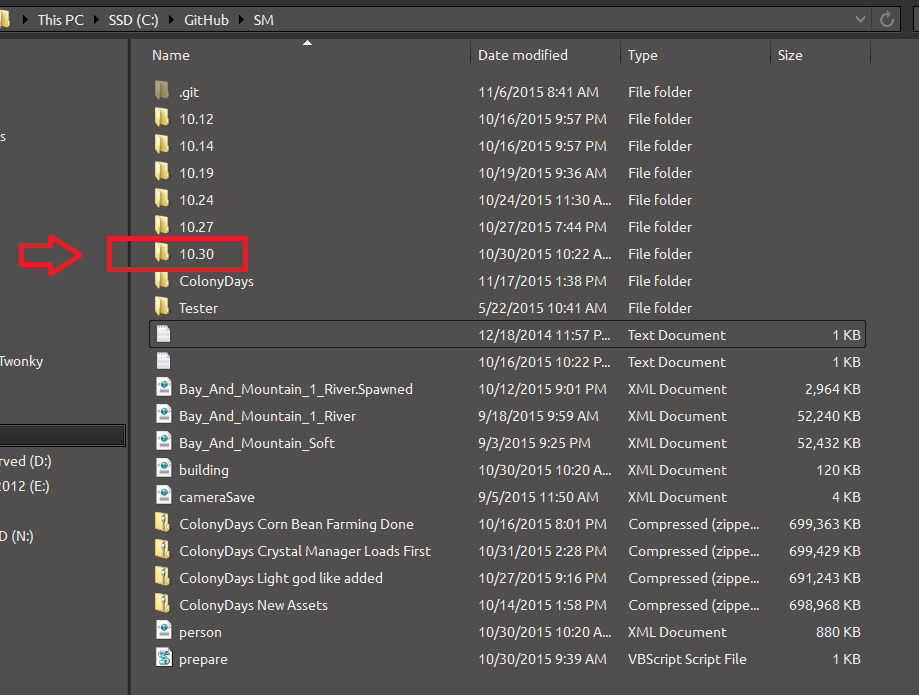Viewport: 919px width, 695px height.
Task: Sort by the Date modified column header
Action: (523, 55)
